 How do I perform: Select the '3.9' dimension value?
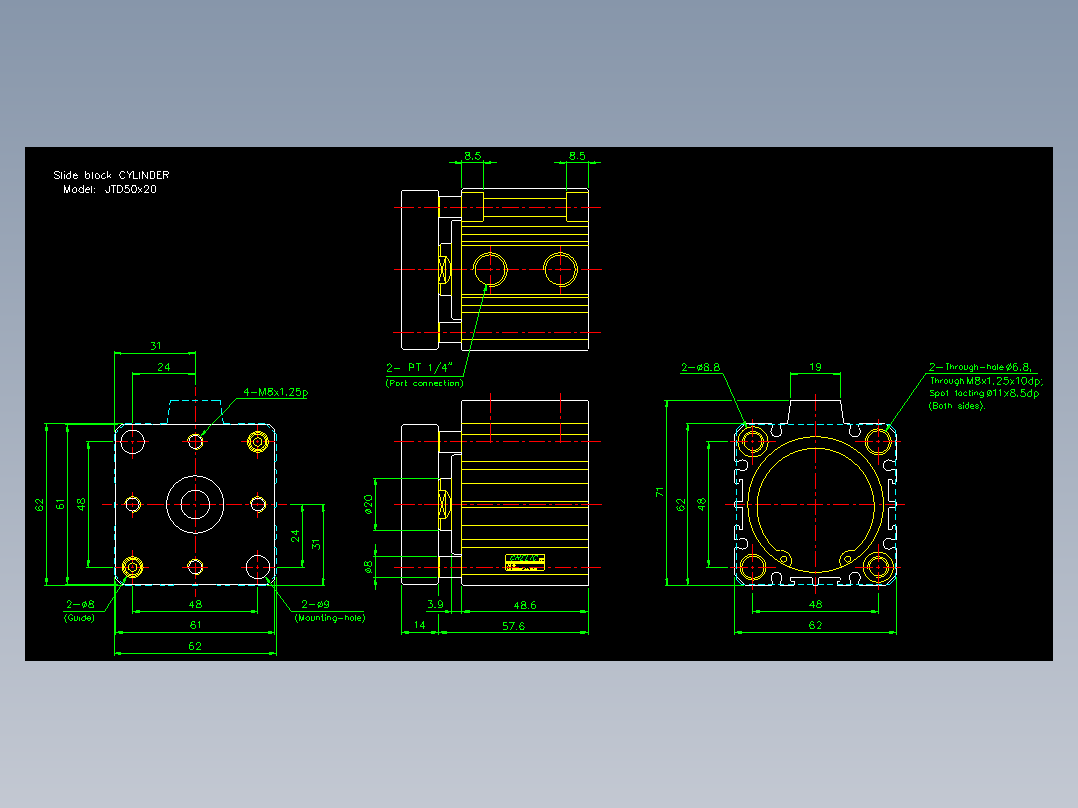click(435, 604)
